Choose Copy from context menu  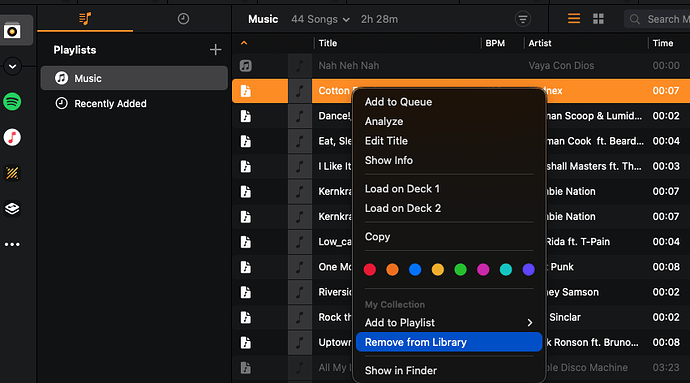449,237
